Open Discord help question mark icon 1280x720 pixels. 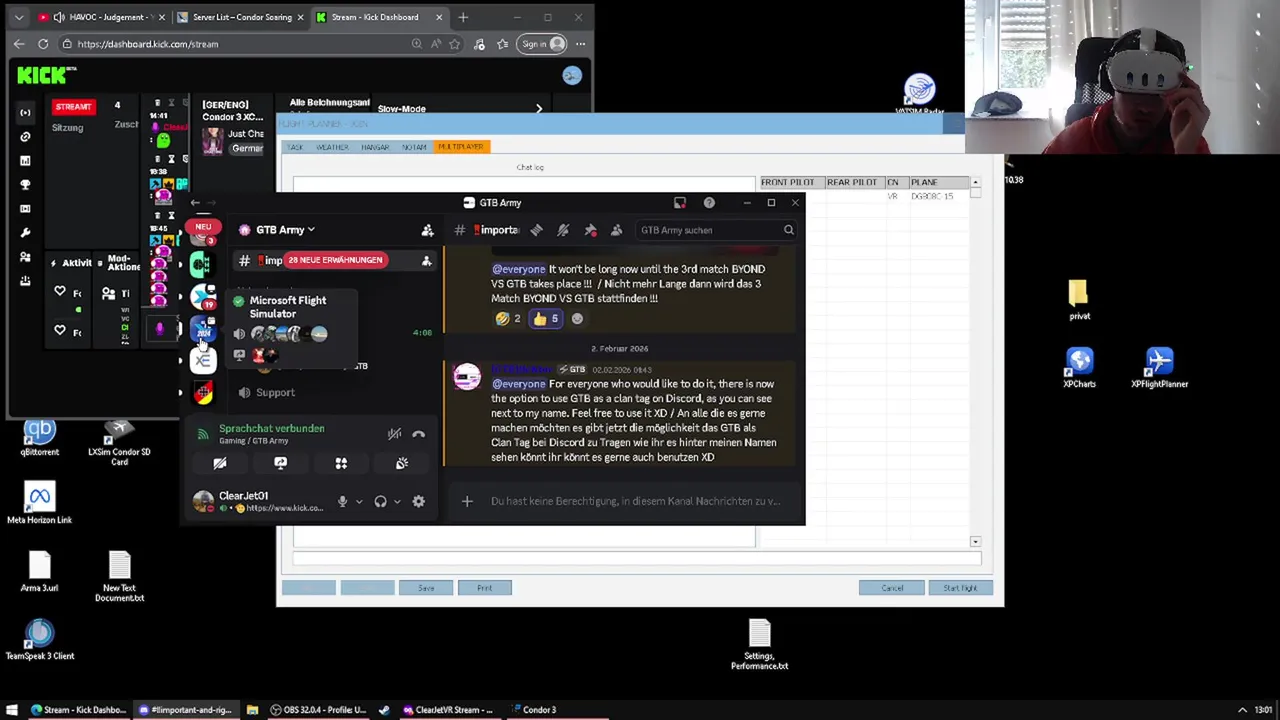pos(709,203)
